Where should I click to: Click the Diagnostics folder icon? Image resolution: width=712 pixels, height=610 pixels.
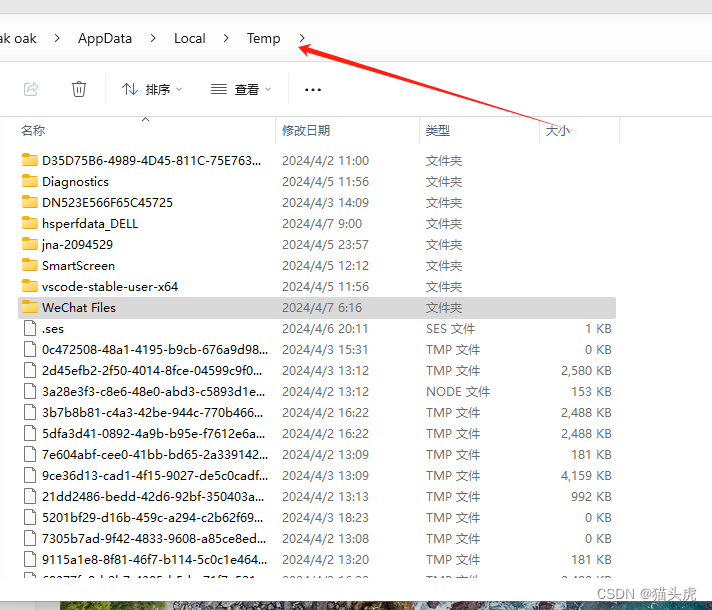(29, 182)
